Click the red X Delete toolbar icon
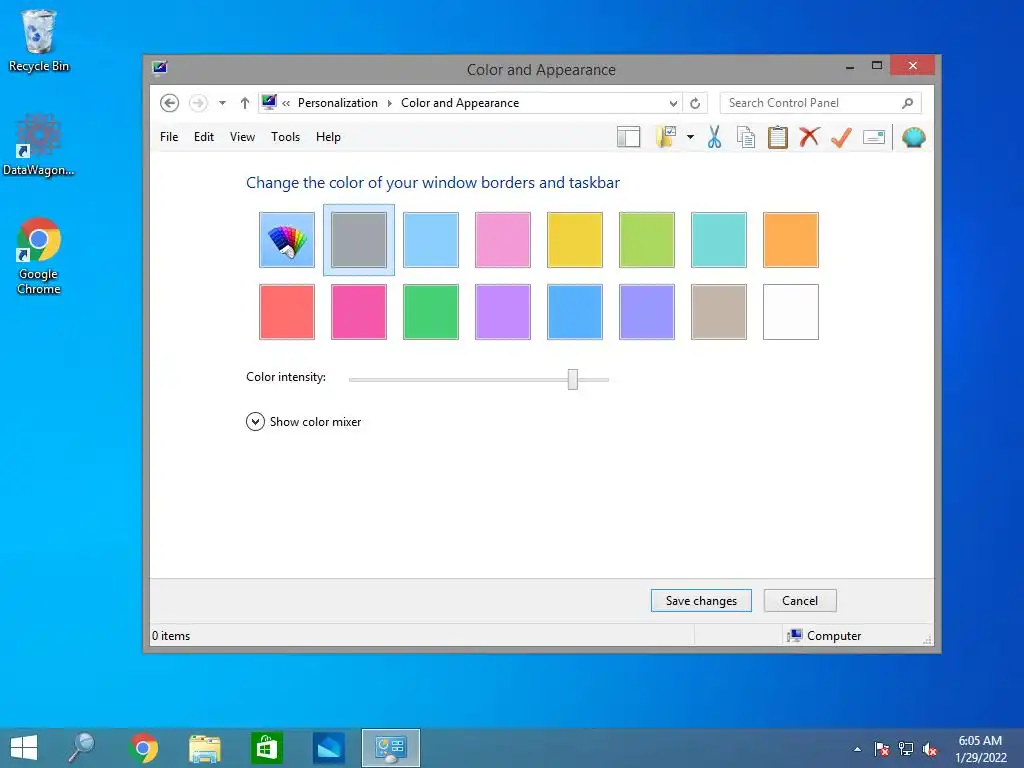The image size is (1024, 768). coord(809,137)
